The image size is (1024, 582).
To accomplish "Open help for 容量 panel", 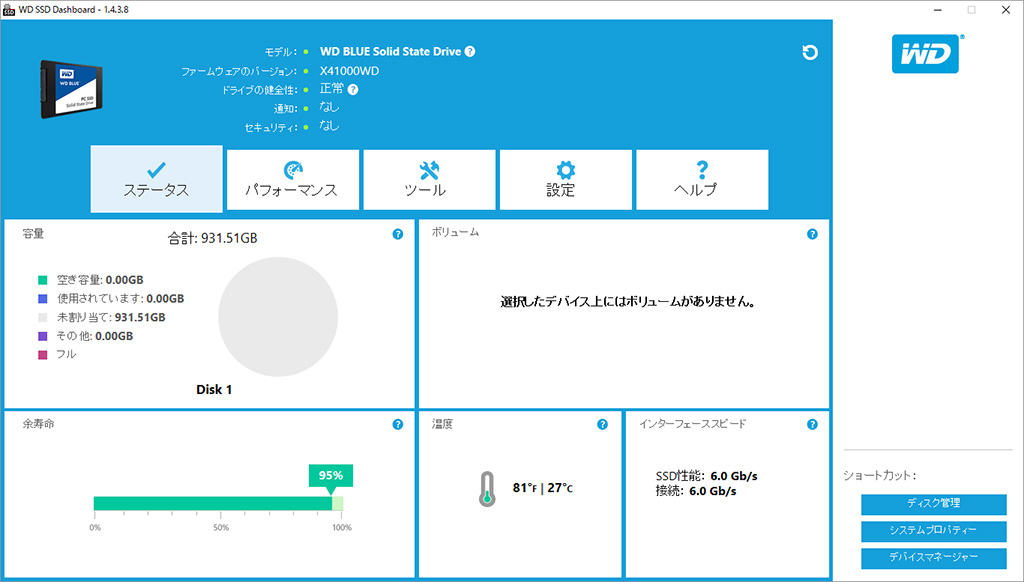I will click(x=398, y=234).
